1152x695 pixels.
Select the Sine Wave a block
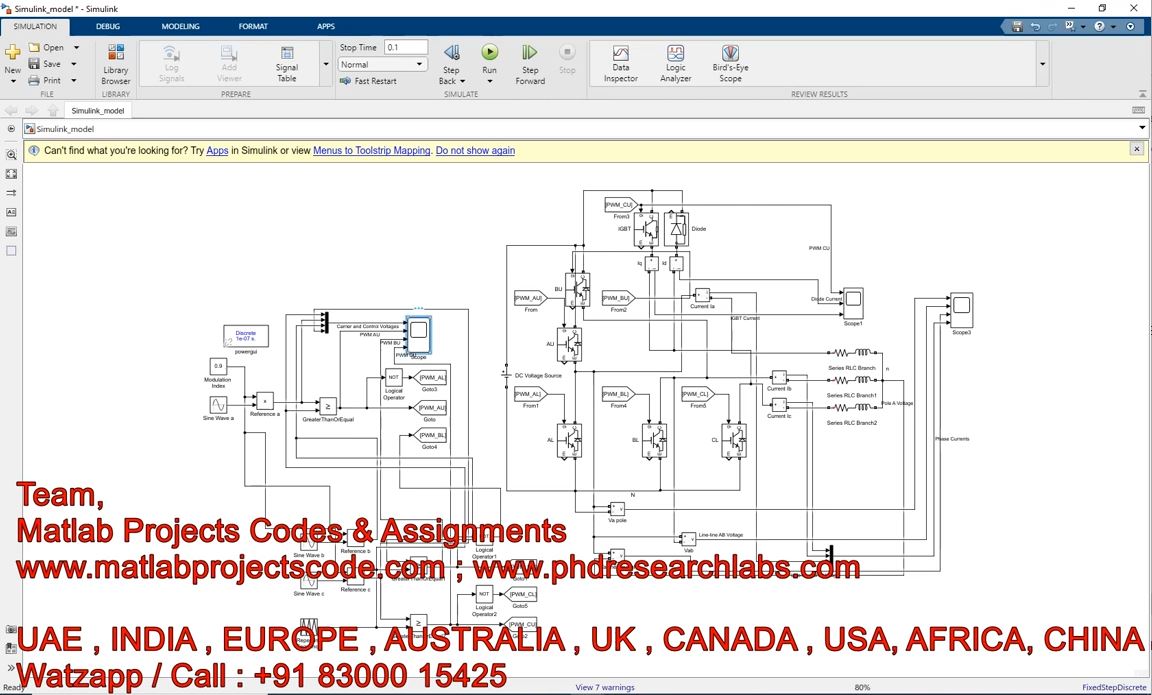pos(218,405)
